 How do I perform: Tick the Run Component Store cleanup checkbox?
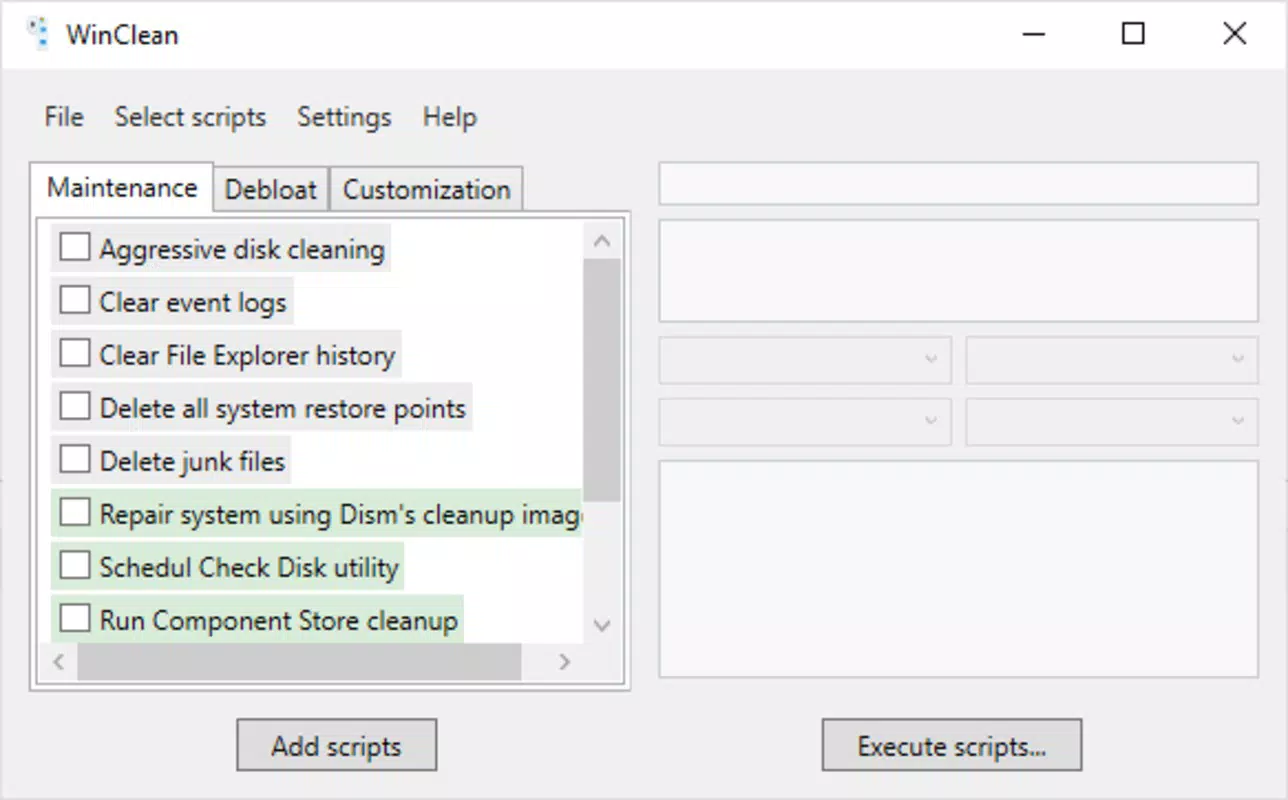75,619
